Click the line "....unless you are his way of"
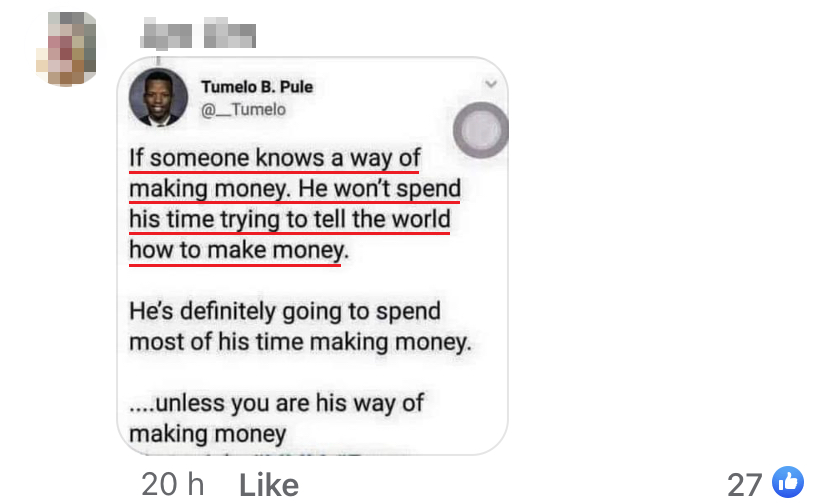 [x=277, y=403]
